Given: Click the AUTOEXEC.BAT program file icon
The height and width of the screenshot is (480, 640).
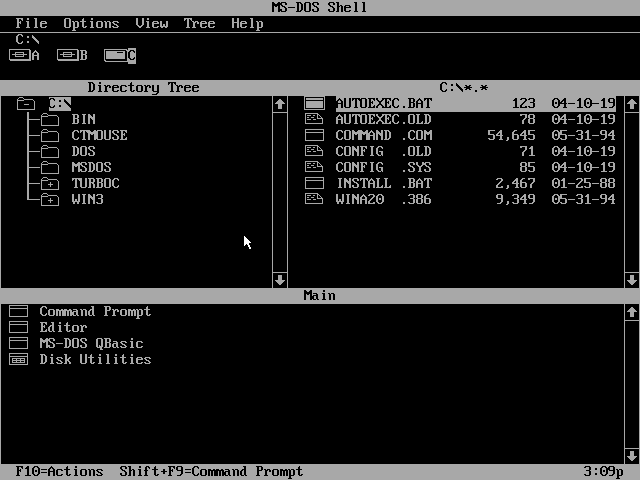Looking at the screenshot, I should pos(314,104).
